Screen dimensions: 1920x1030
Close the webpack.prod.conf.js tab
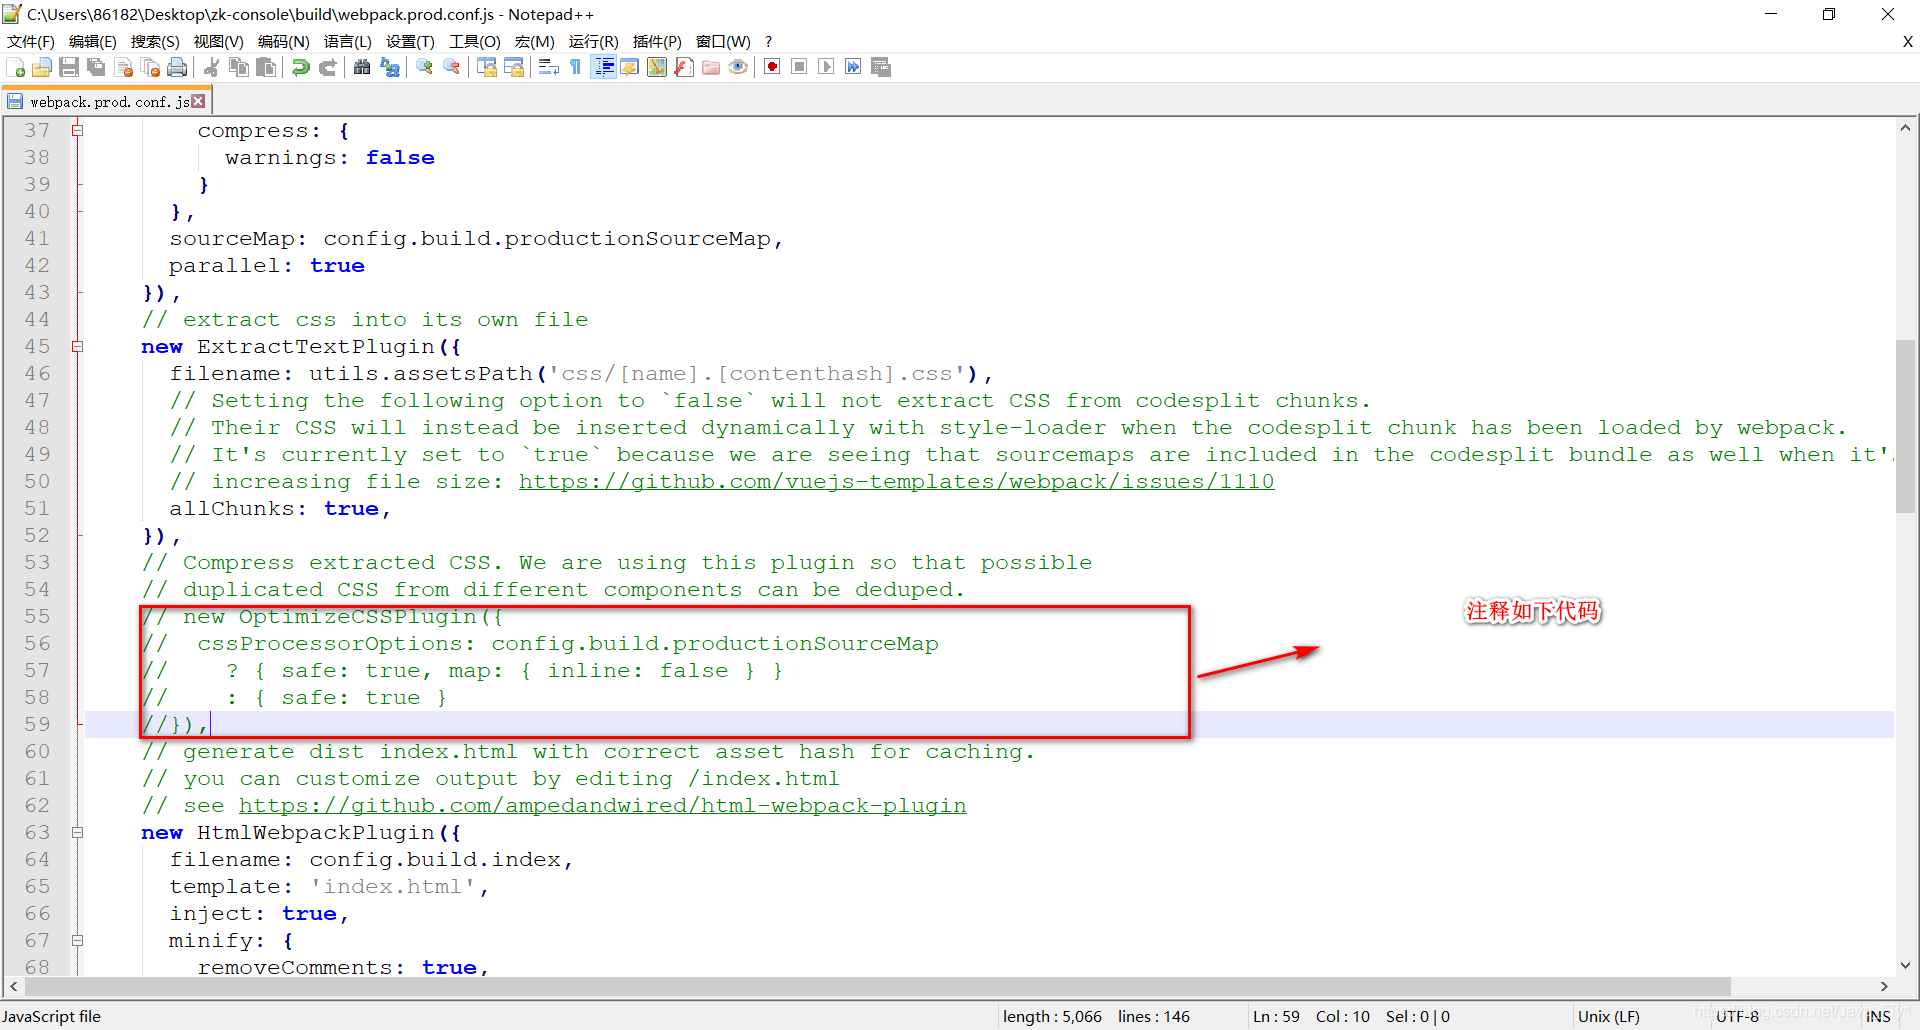click(198, 101)
